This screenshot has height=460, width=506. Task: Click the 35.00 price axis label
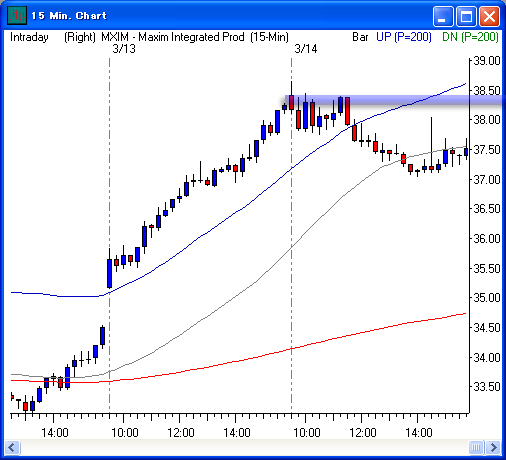tap(487, 297)
